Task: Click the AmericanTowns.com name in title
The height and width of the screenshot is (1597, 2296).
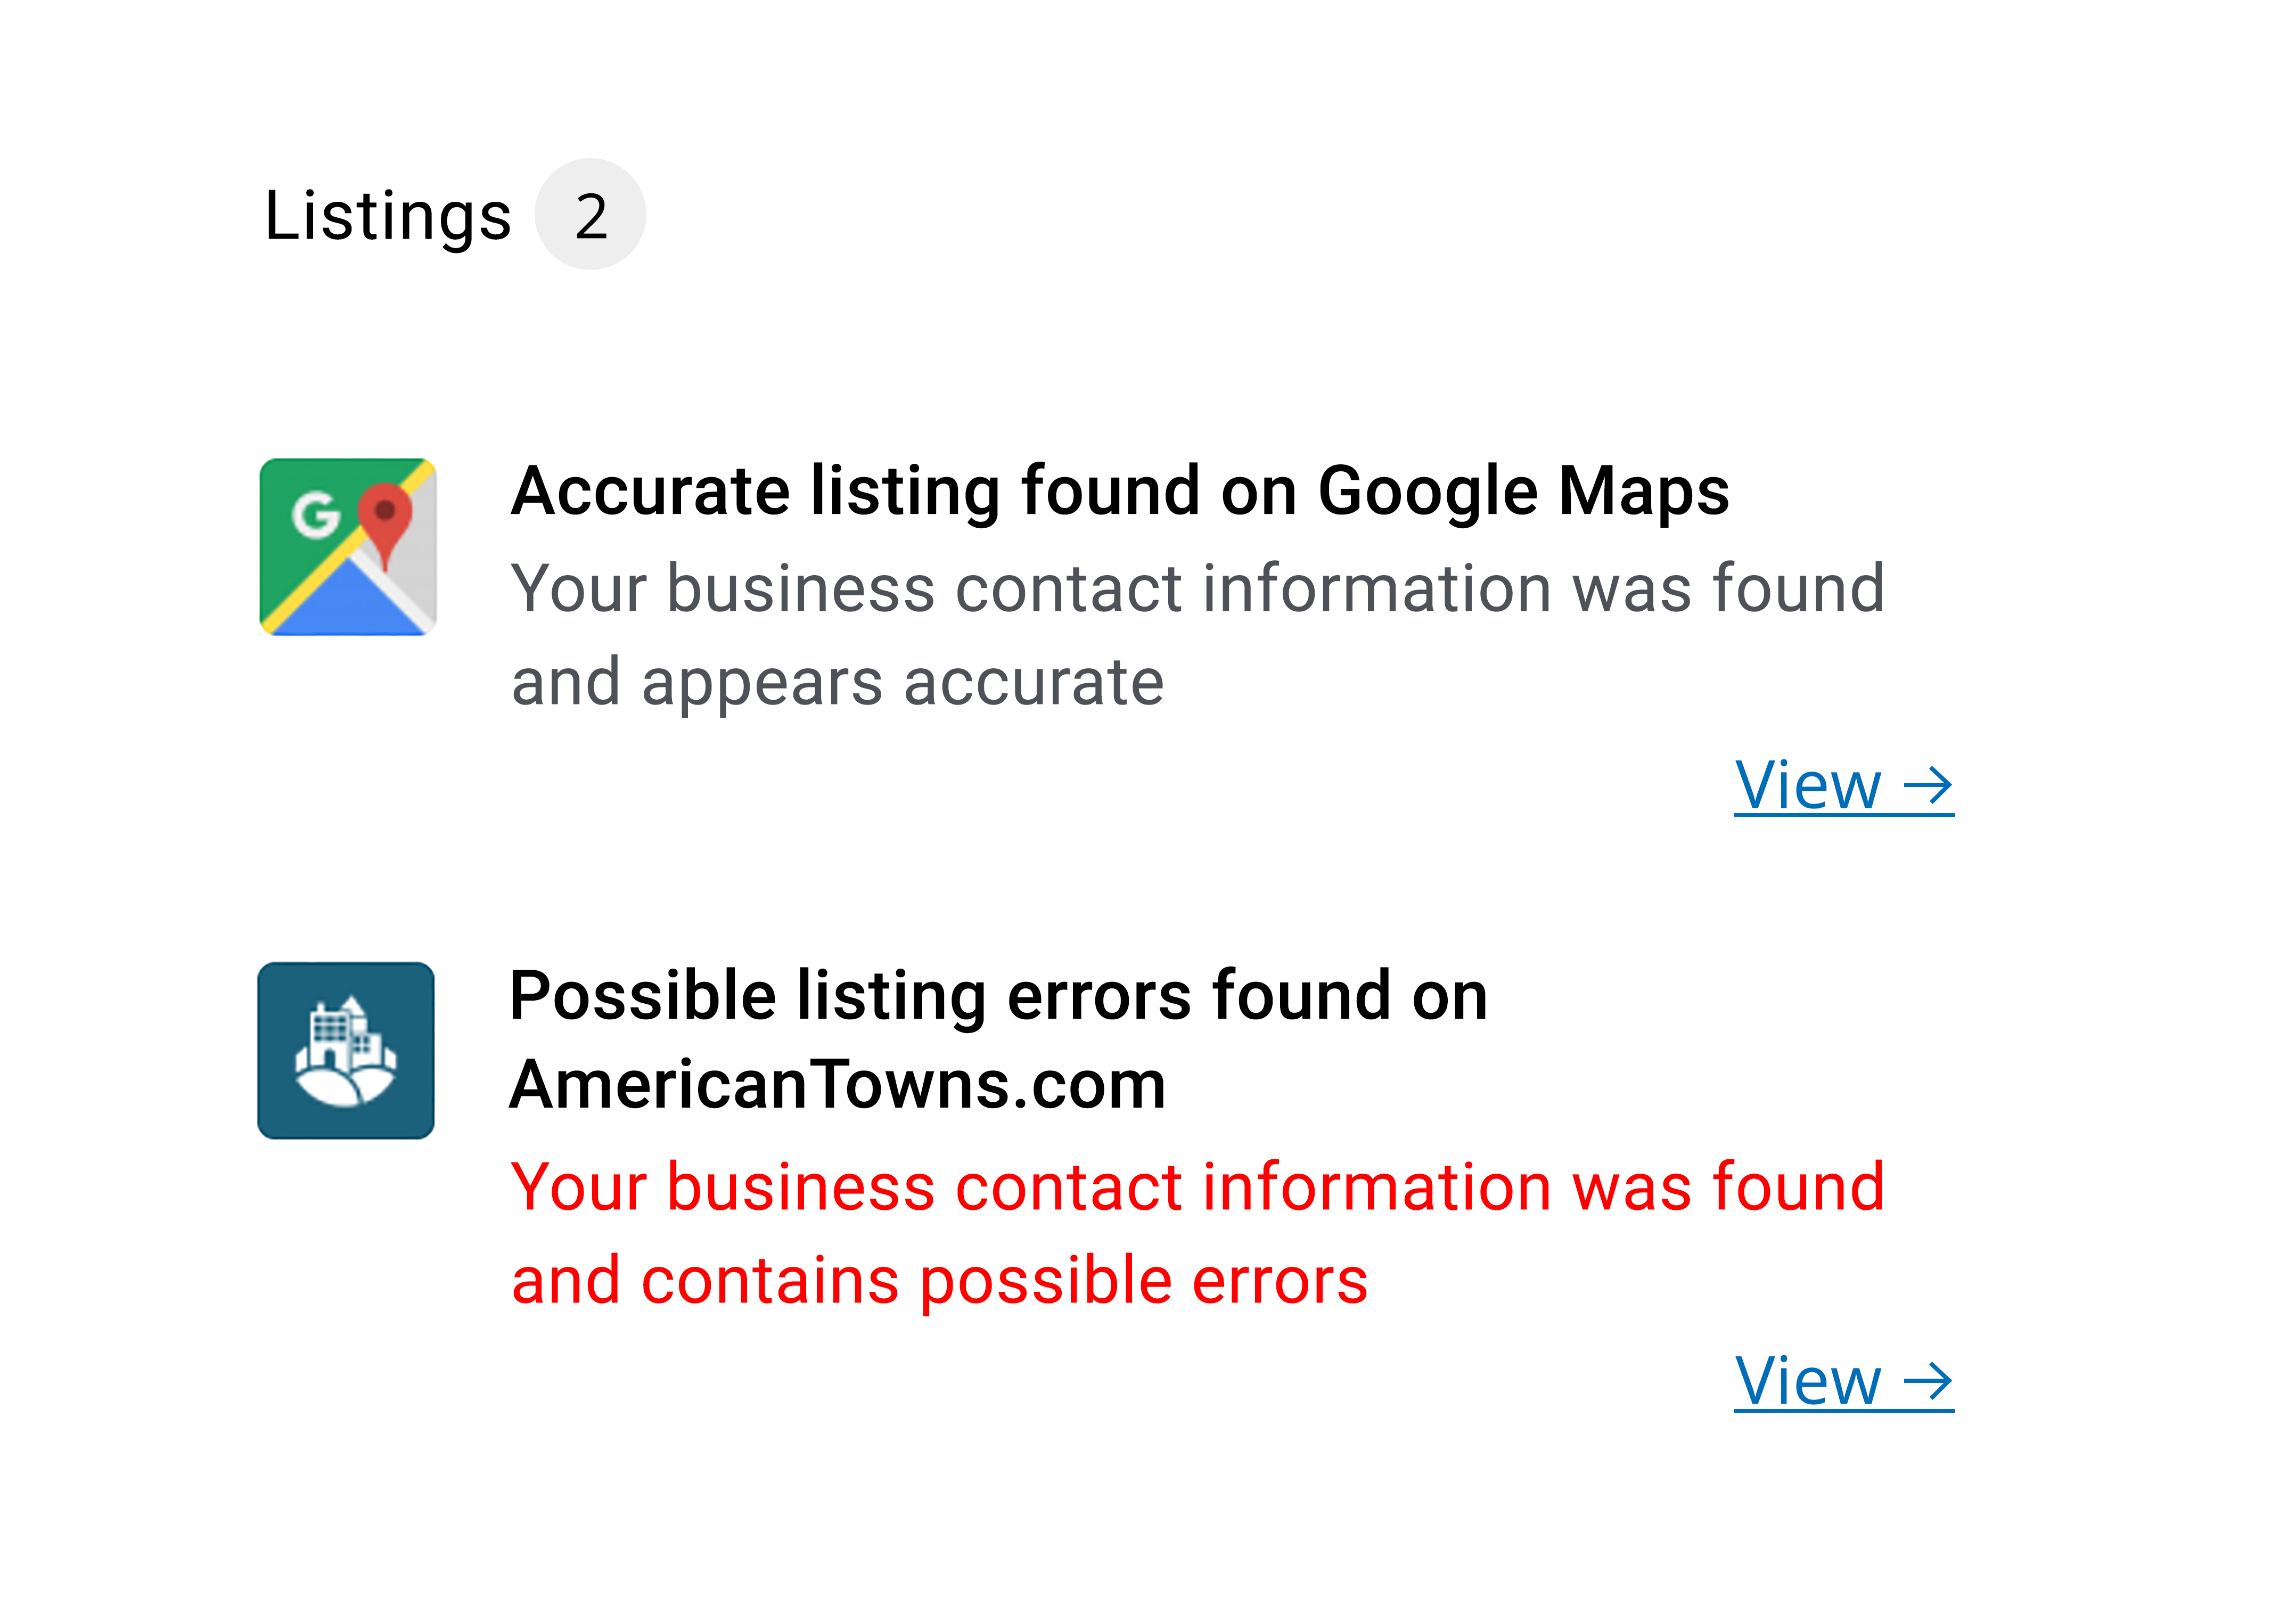Action: pos(838,1085)
